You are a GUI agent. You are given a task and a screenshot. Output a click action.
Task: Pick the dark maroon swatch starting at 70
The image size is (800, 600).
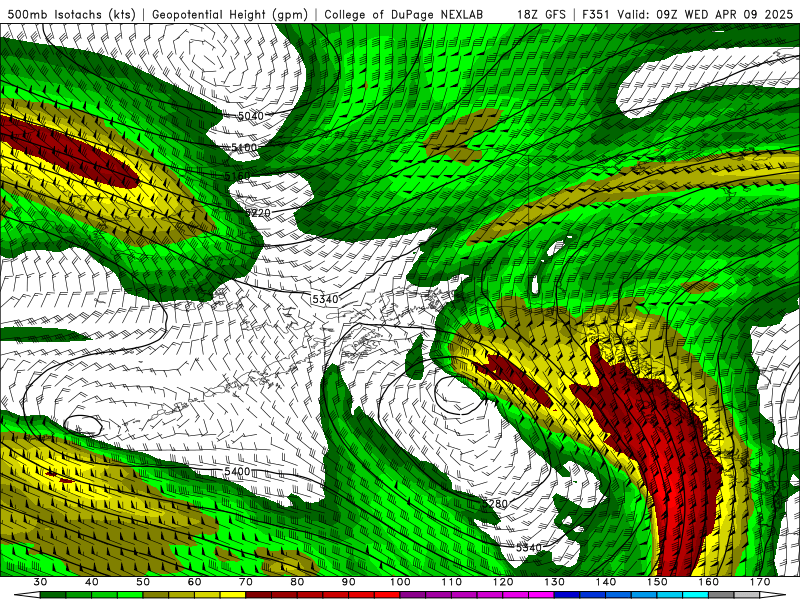[258, 595]
